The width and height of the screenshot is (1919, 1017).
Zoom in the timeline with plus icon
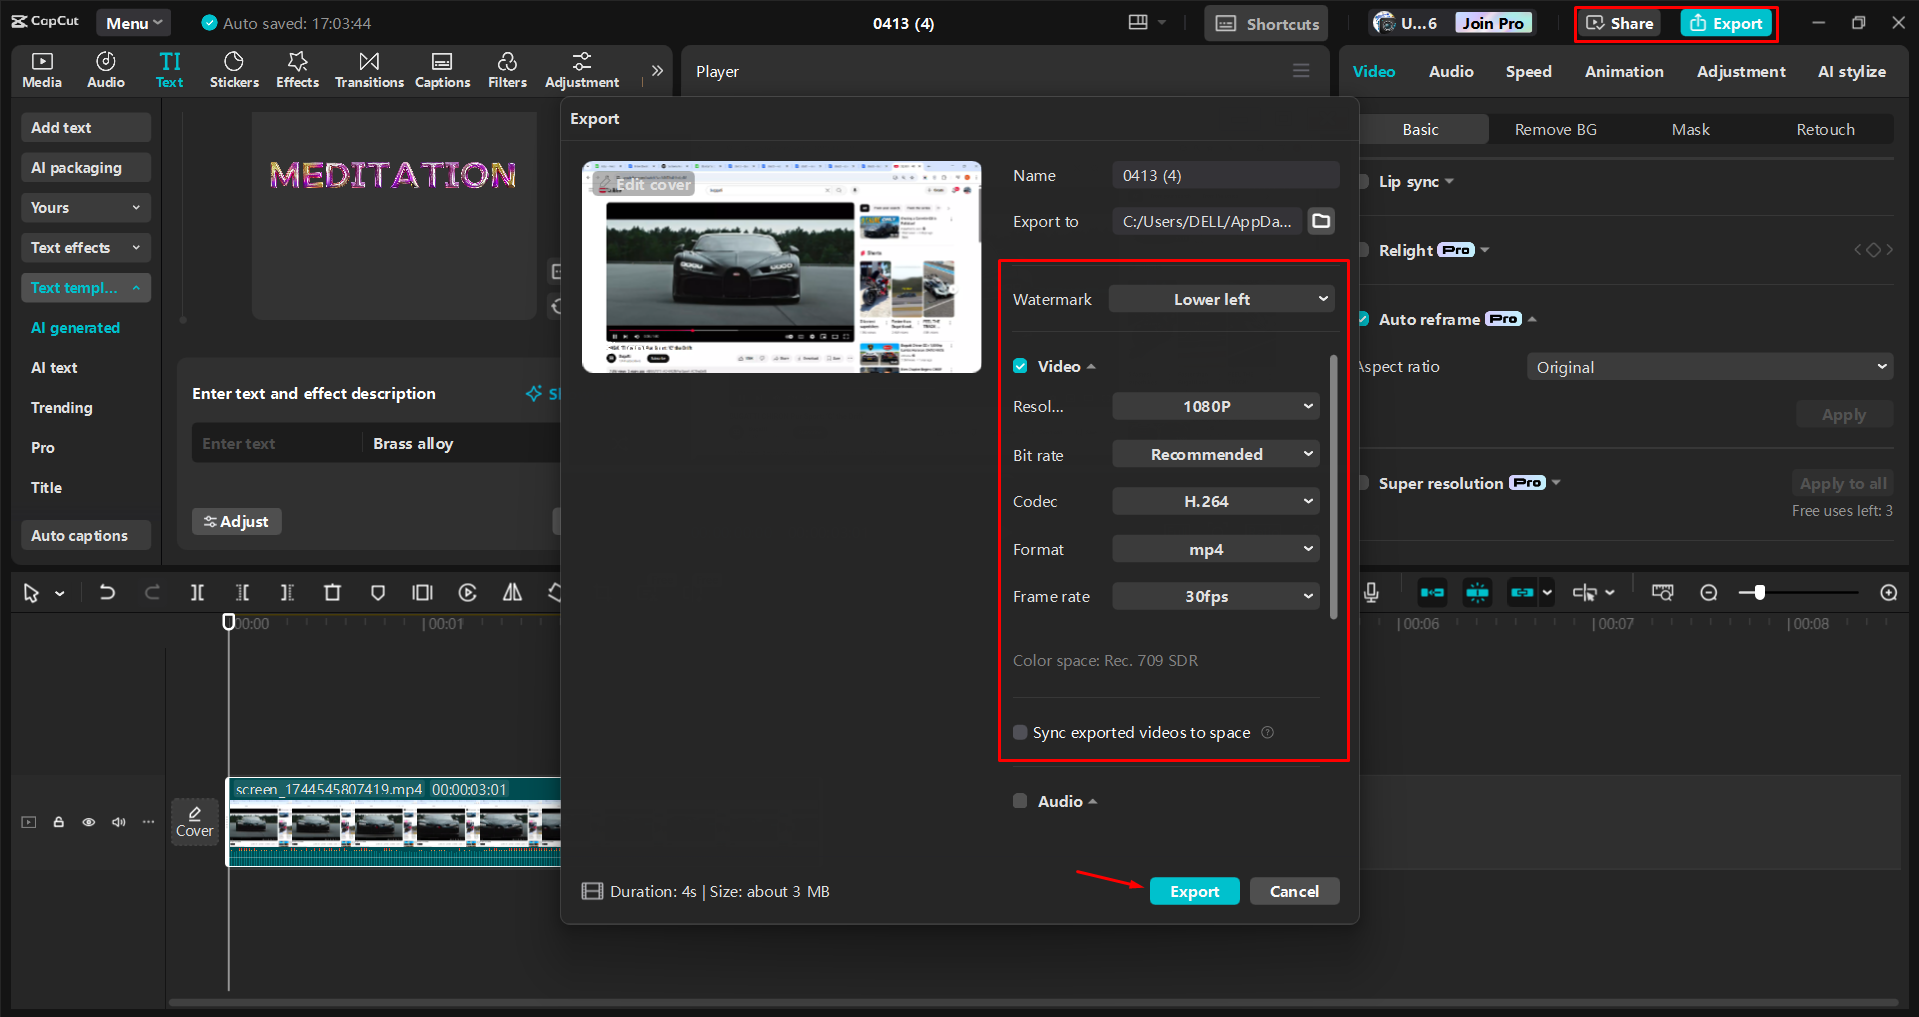tap(1889, 593)
